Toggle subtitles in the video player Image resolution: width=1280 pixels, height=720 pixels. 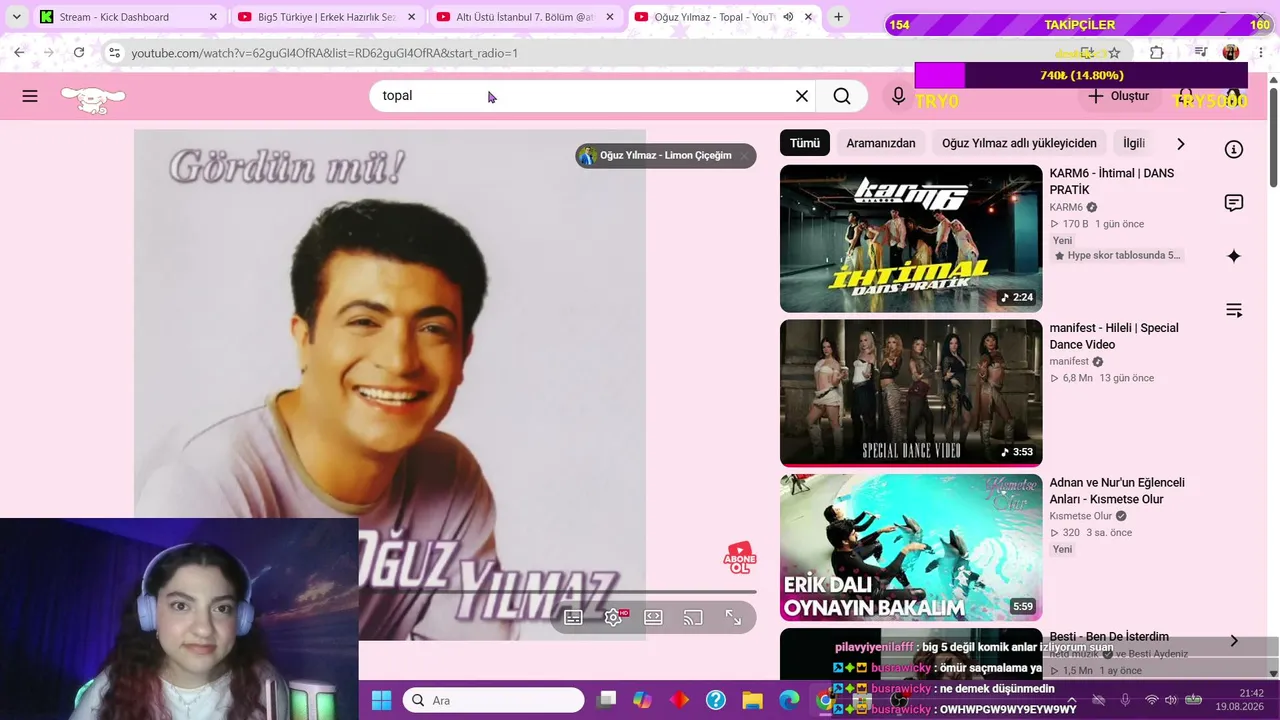point(573,618)
